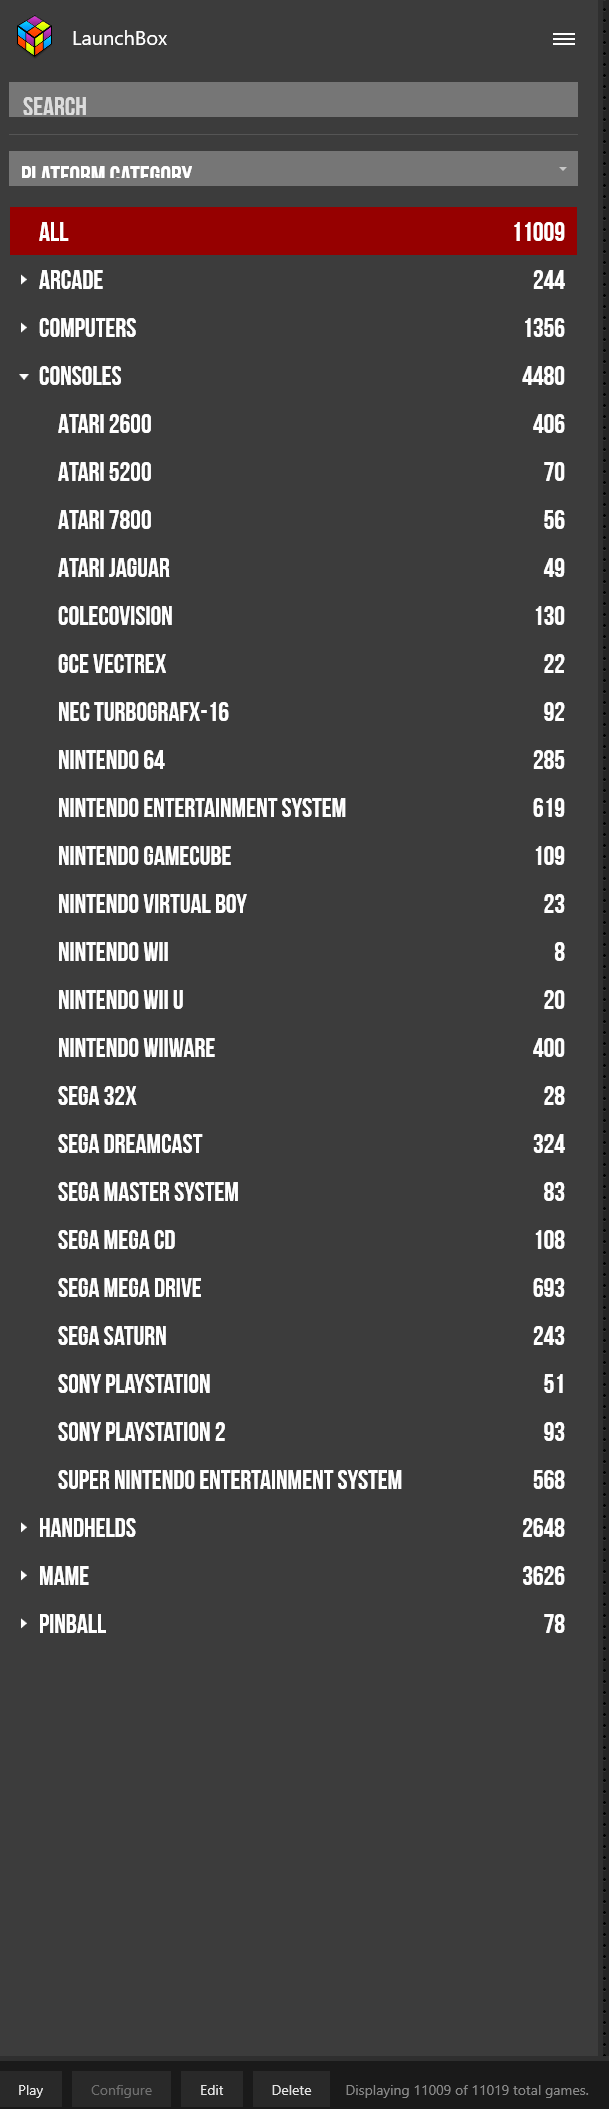Select NEC TurboGrafx-16 platform

pos(293,712)
